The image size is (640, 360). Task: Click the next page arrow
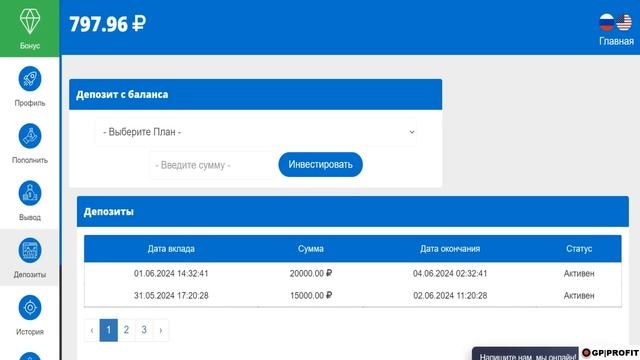(x=161, y=330)
